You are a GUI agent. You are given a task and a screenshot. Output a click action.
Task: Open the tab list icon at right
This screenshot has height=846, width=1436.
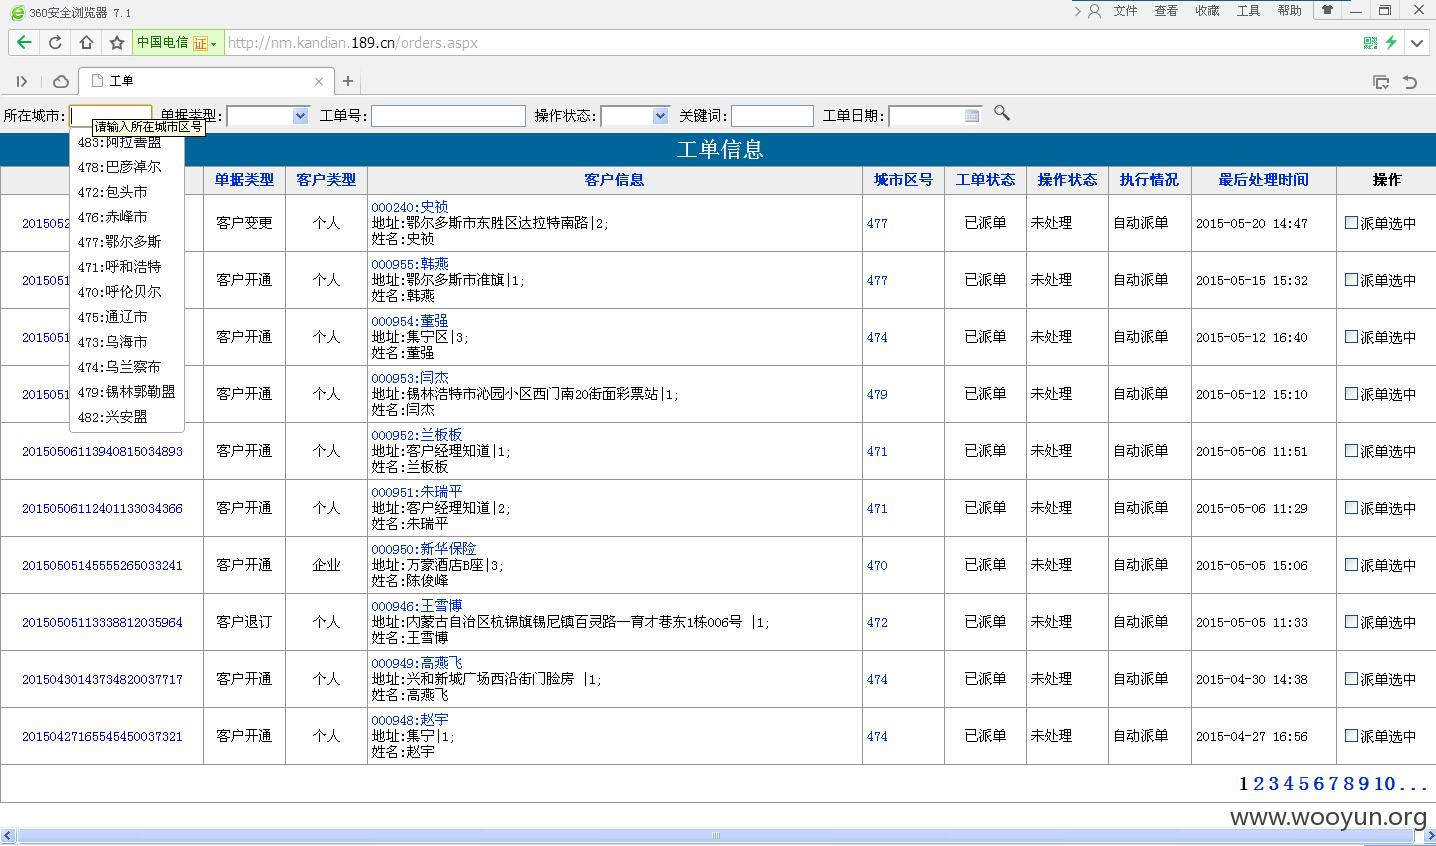[1381, 82]
